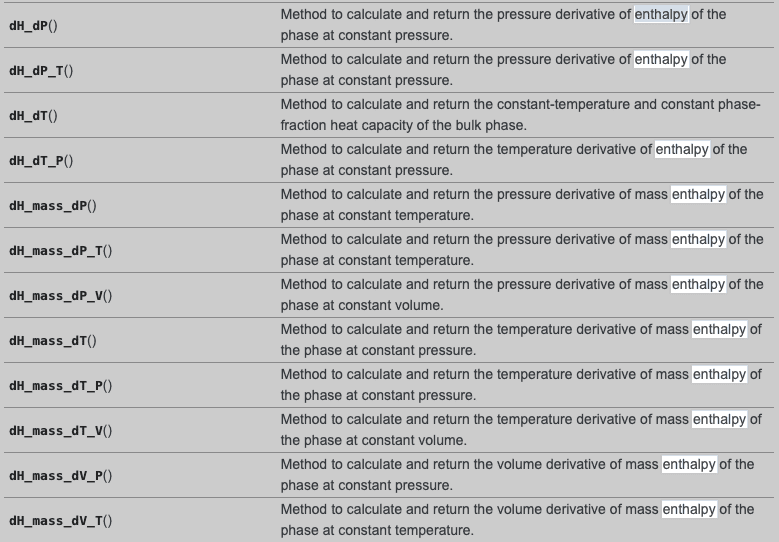Click highlighted 'enthalpy' in the dH_mass_dP() row
The image size is (779, 542).
tap(698, 195)
